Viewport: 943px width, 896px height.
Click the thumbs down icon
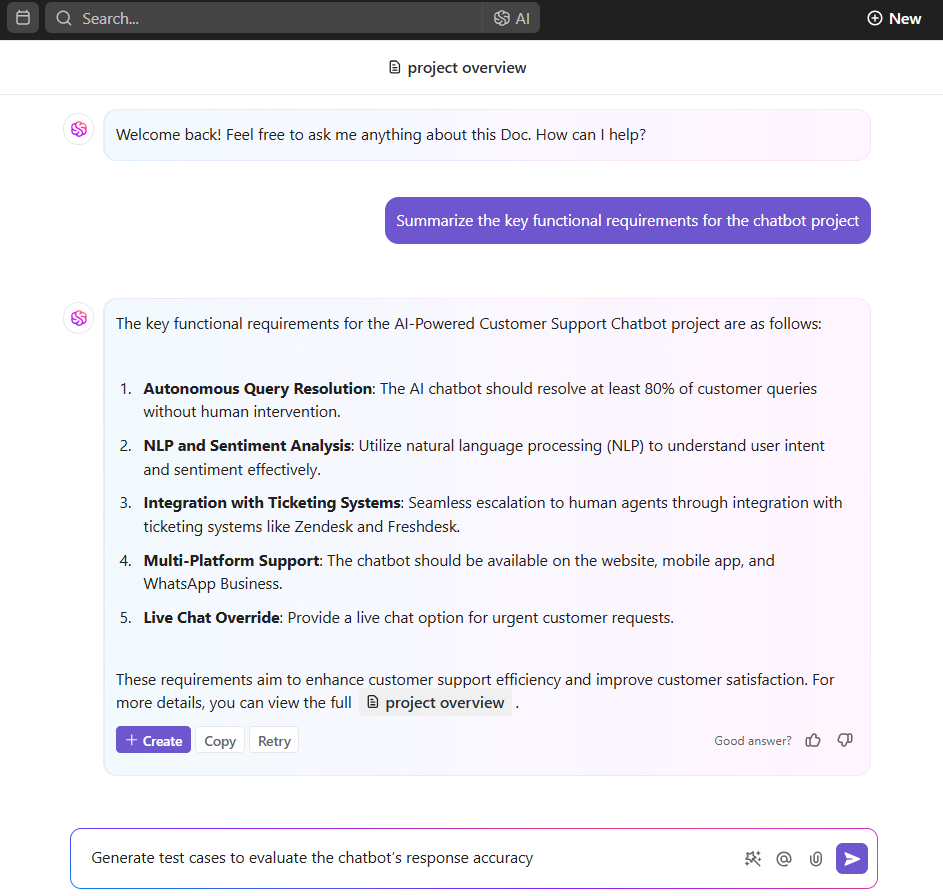pyautogui.click(x=845, y=740)
